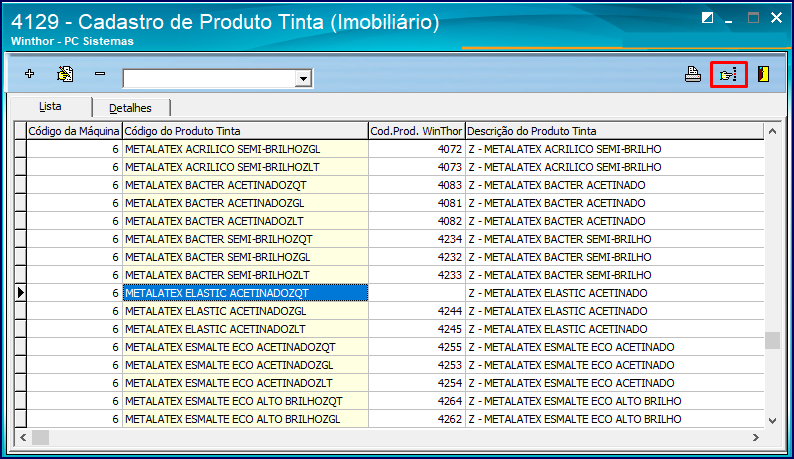Click WinThor code cell 4234
The width and height of the screenshot is (794, 459).
(416, 239)
